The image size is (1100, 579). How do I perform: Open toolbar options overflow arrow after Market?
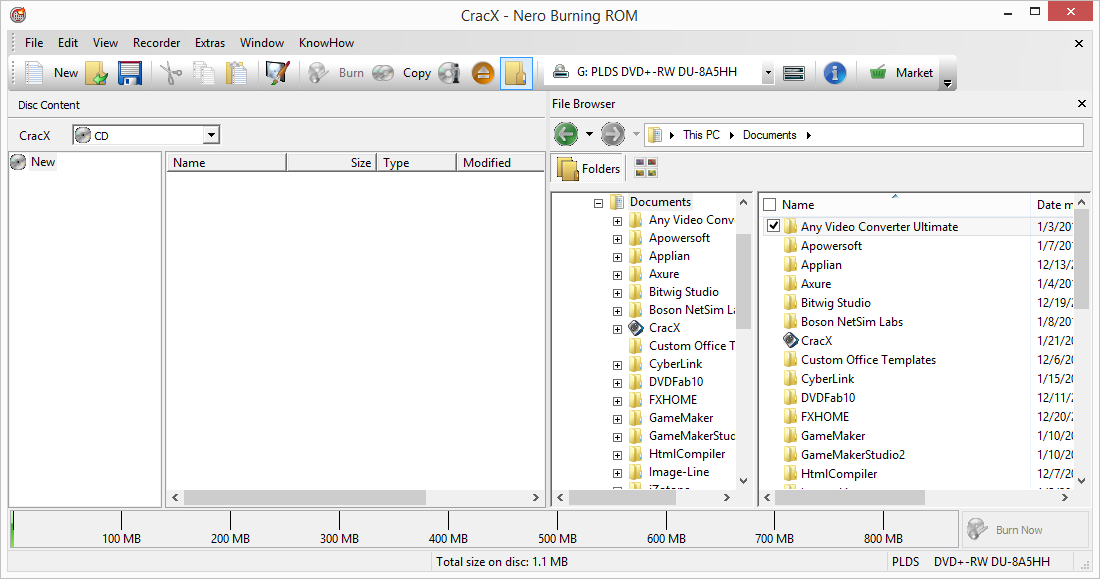tap(947, 83)
